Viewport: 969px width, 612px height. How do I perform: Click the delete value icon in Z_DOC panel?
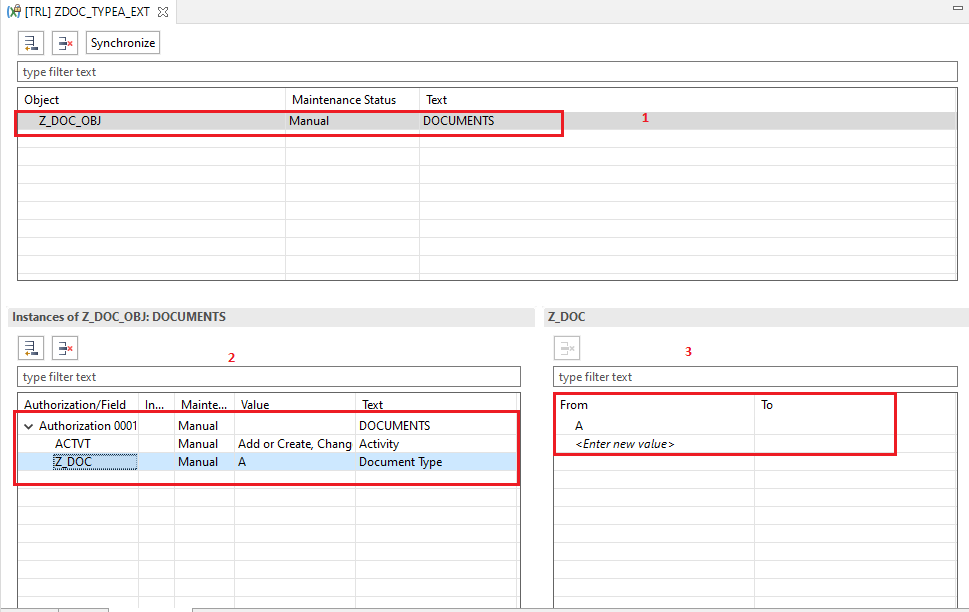tap(567, 348)
